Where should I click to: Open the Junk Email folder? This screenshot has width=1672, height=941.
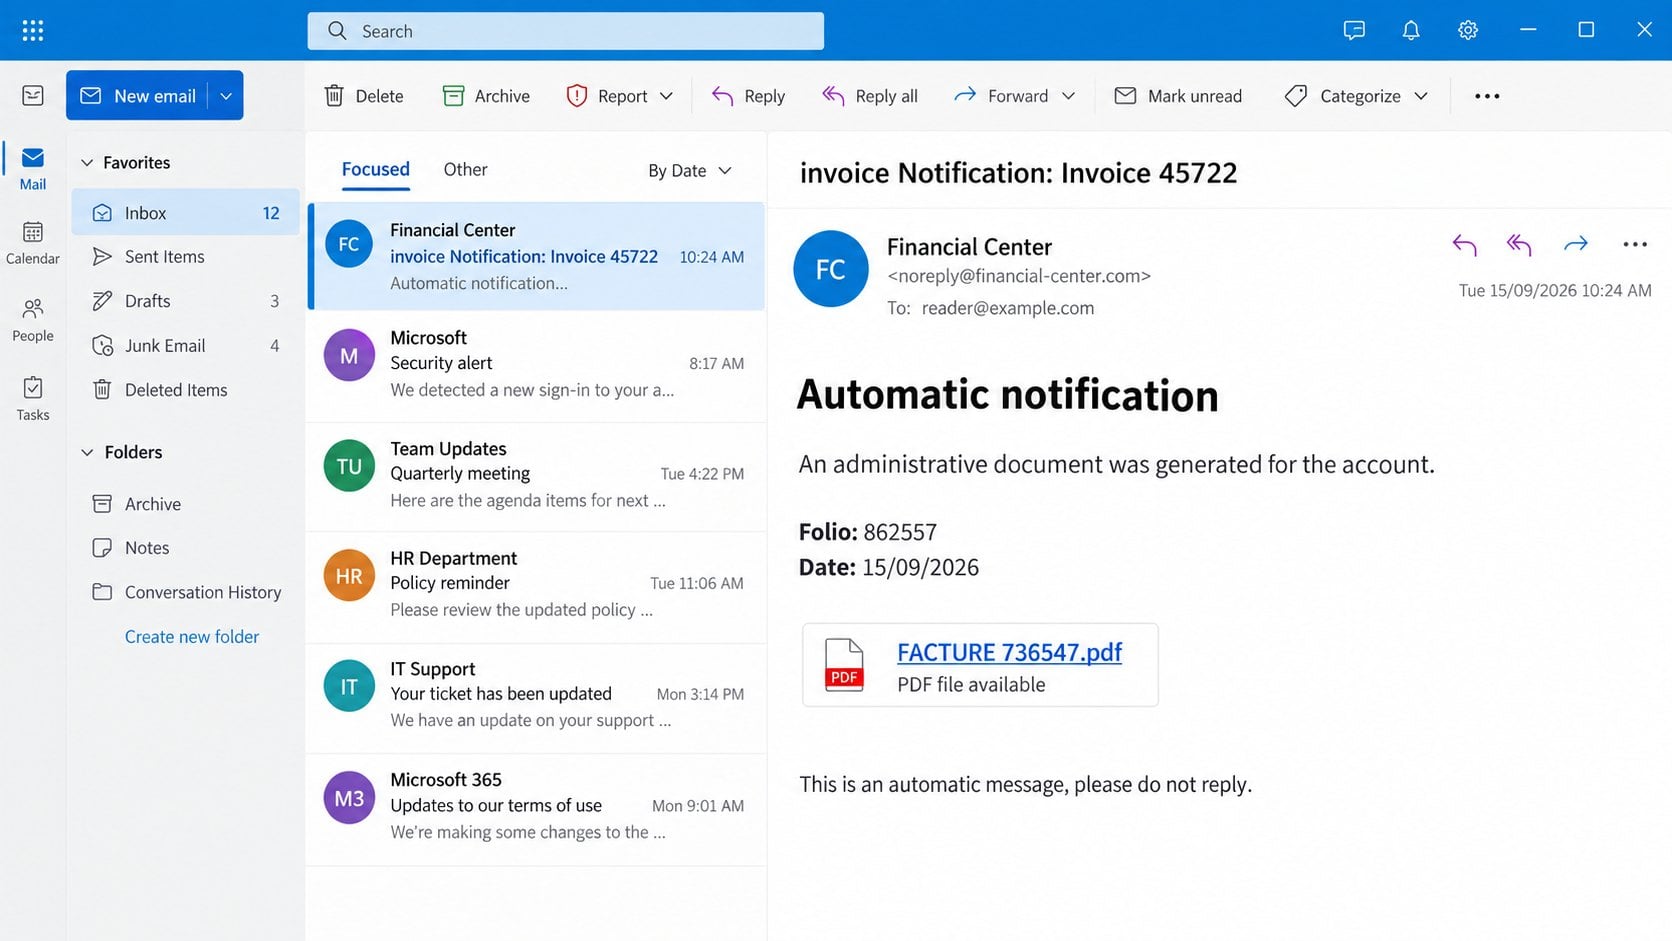pyautogui.click(x=185, y=346)
